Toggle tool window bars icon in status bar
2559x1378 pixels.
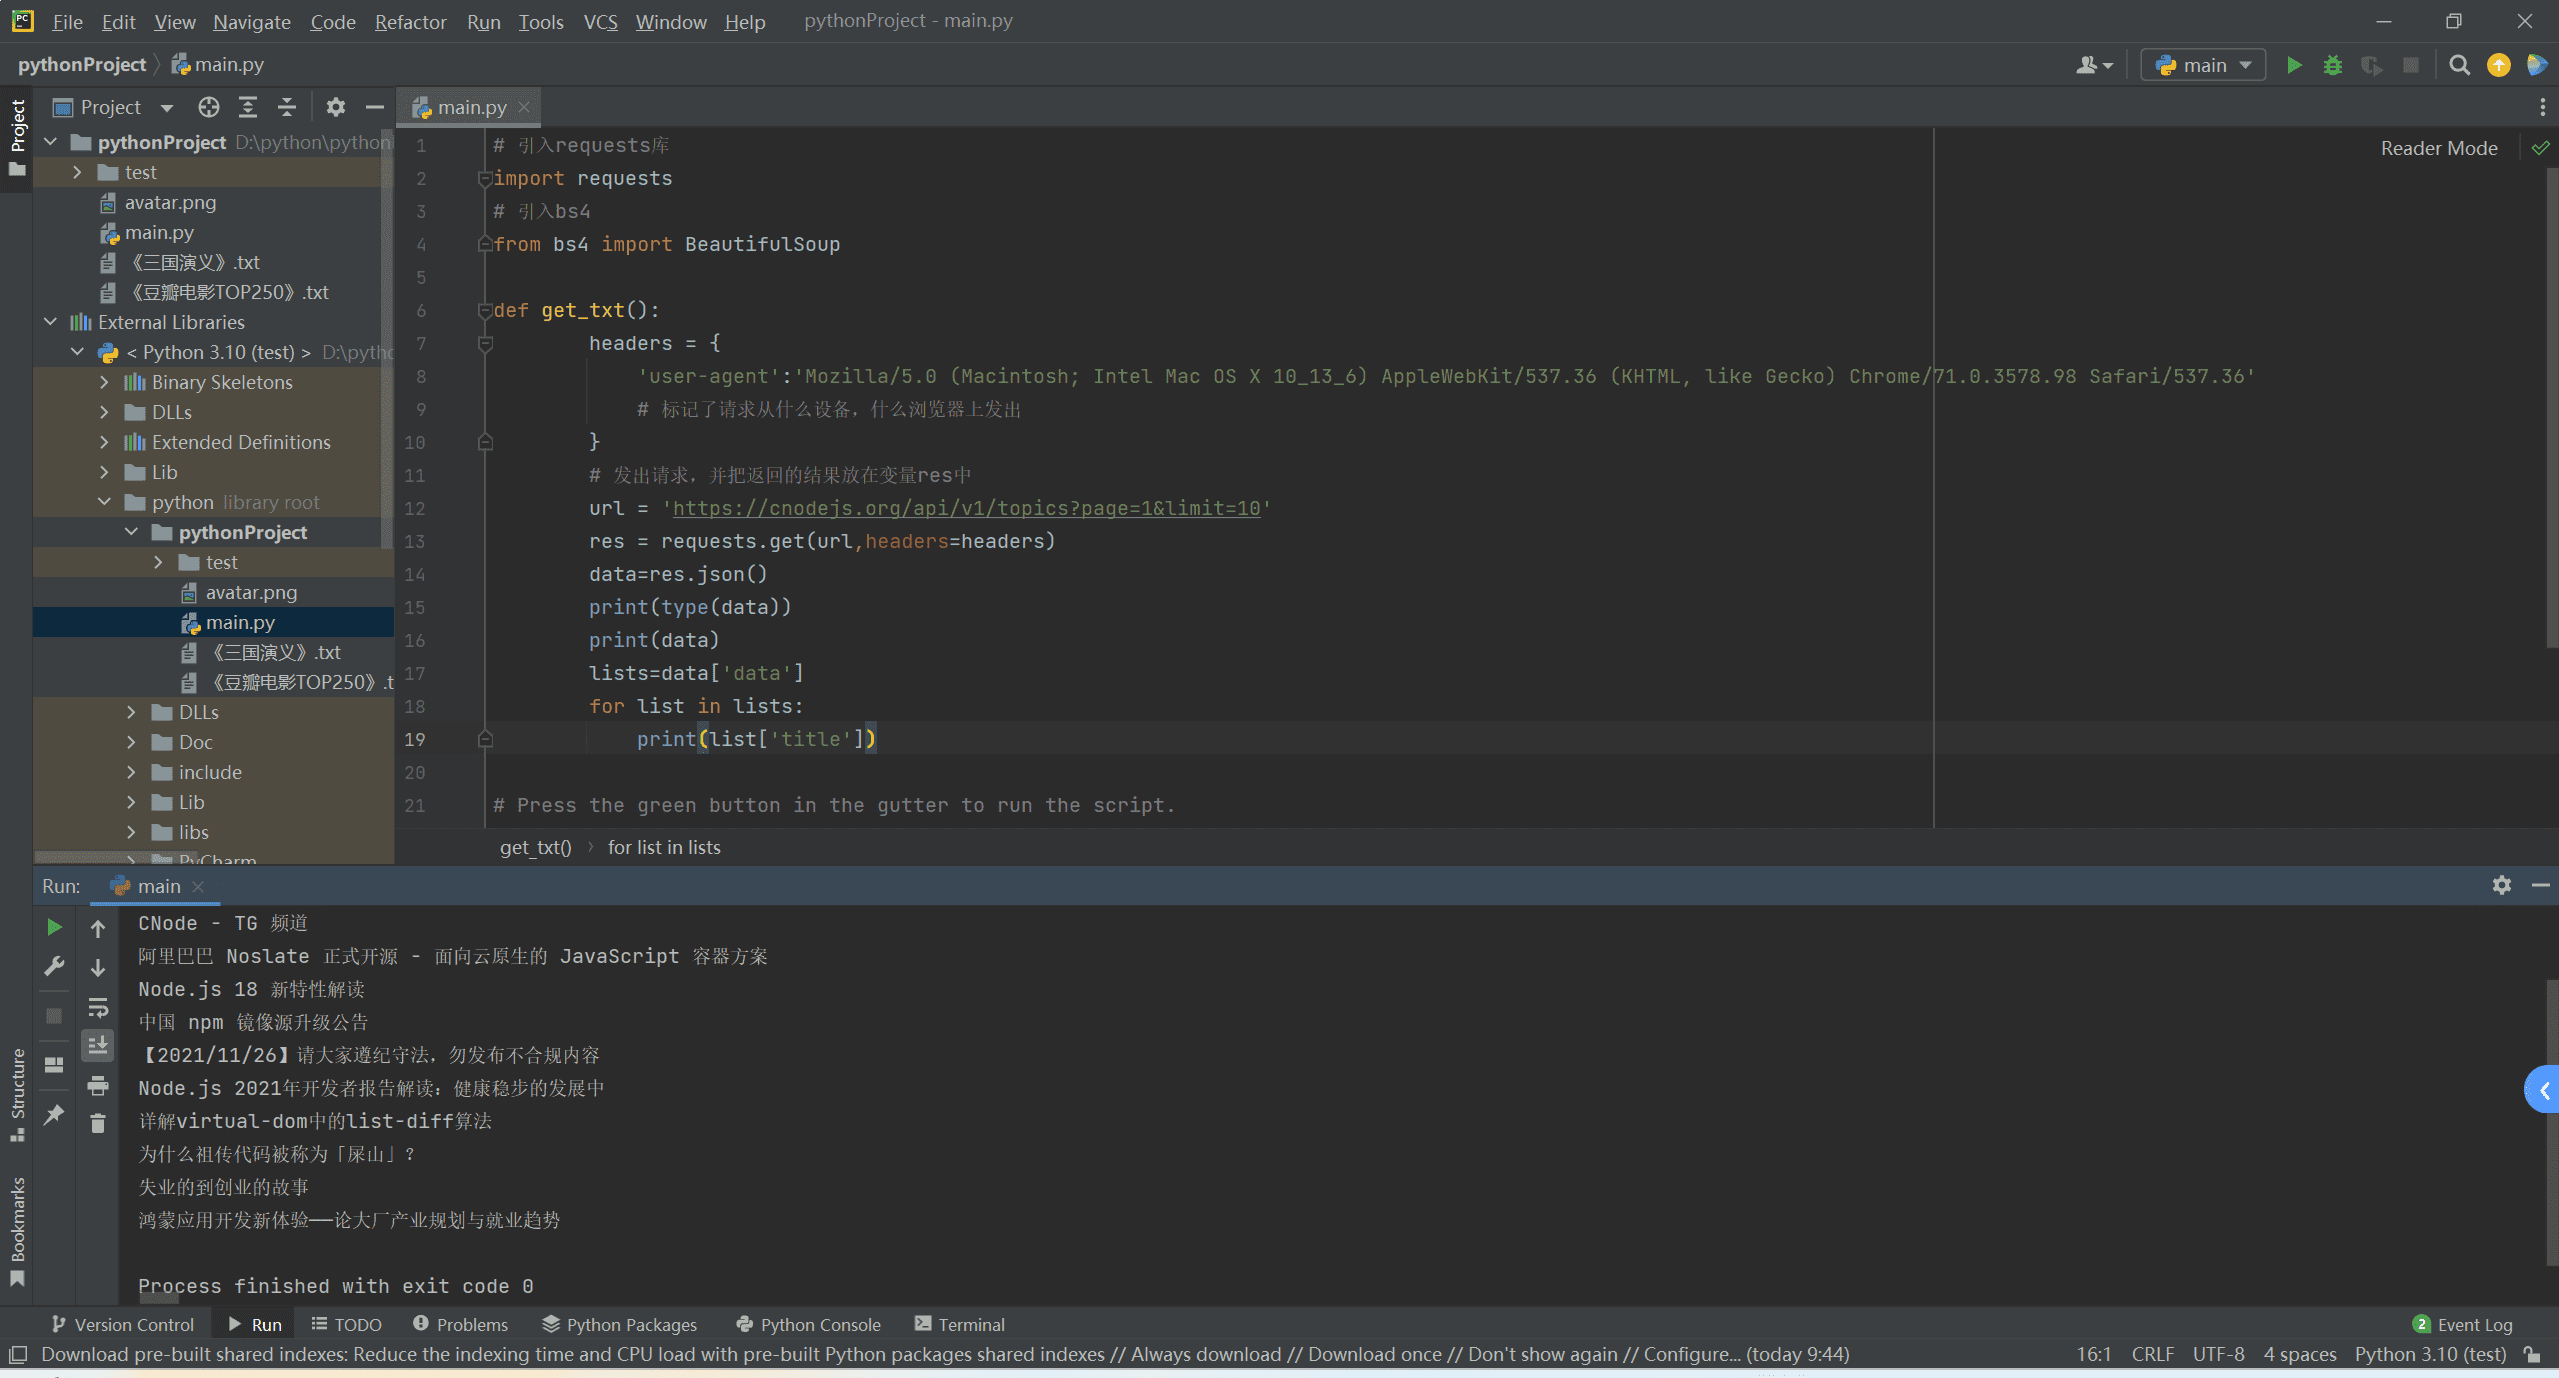point(17,1355)
